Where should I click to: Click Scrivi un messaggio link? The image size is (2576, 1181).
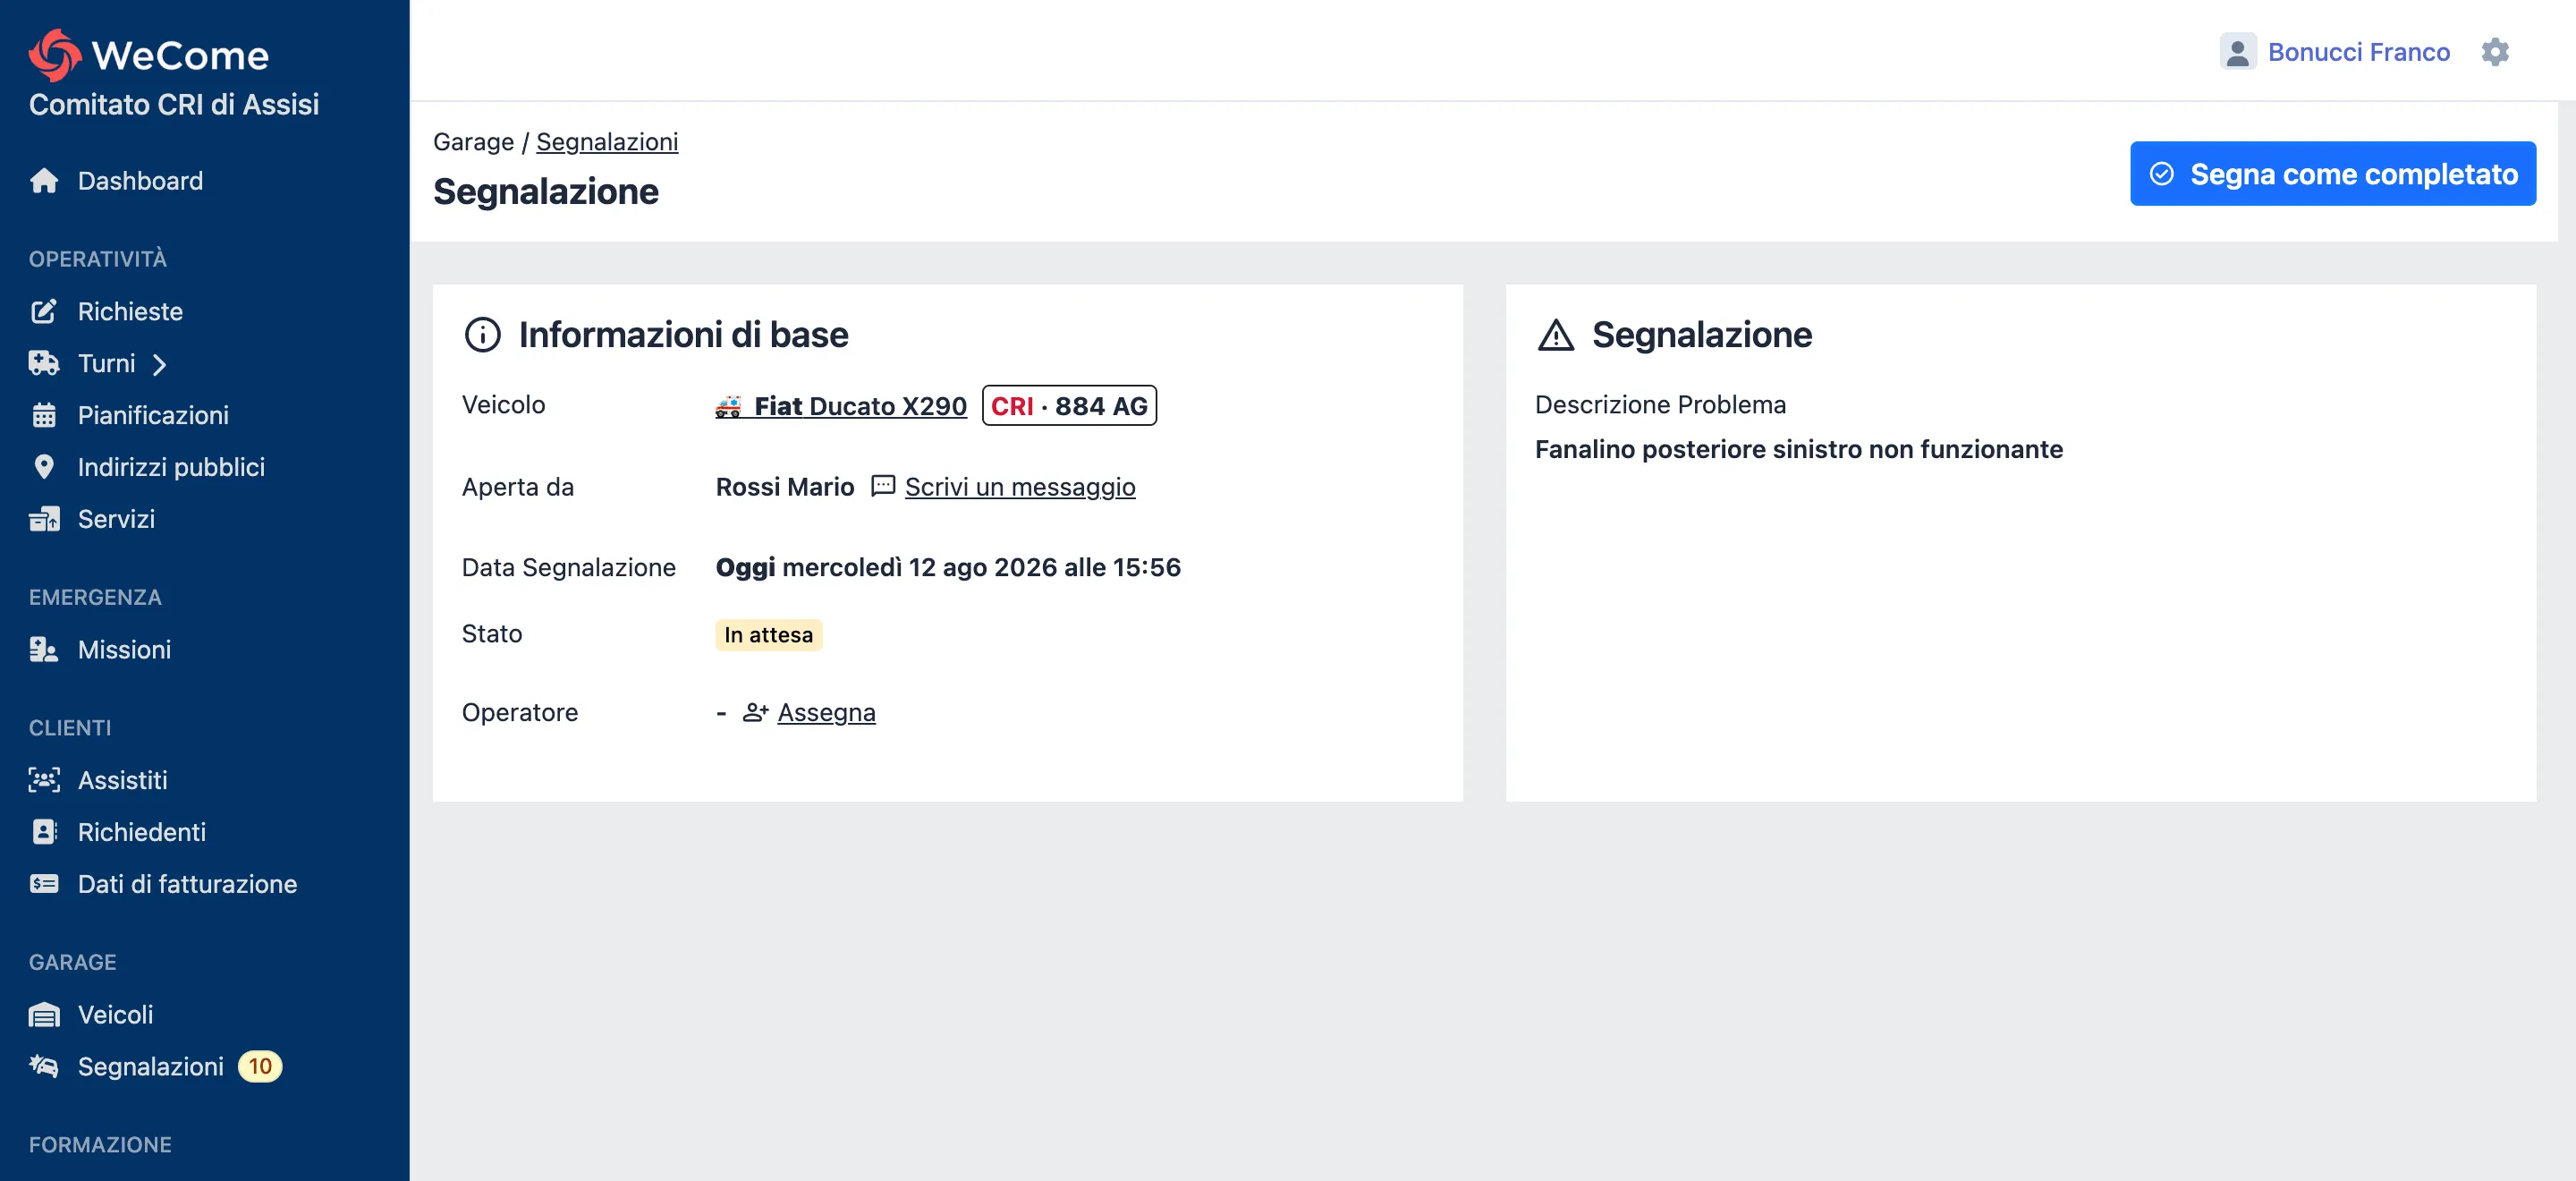pyautogui.click(x=1019, y=487)
